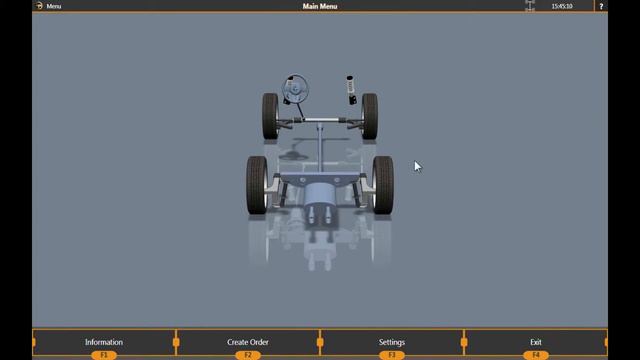Image resolution: width=640 pixels, height=360 pixels.
Task: Click the vehicle axle status icon
Action: 530,6
